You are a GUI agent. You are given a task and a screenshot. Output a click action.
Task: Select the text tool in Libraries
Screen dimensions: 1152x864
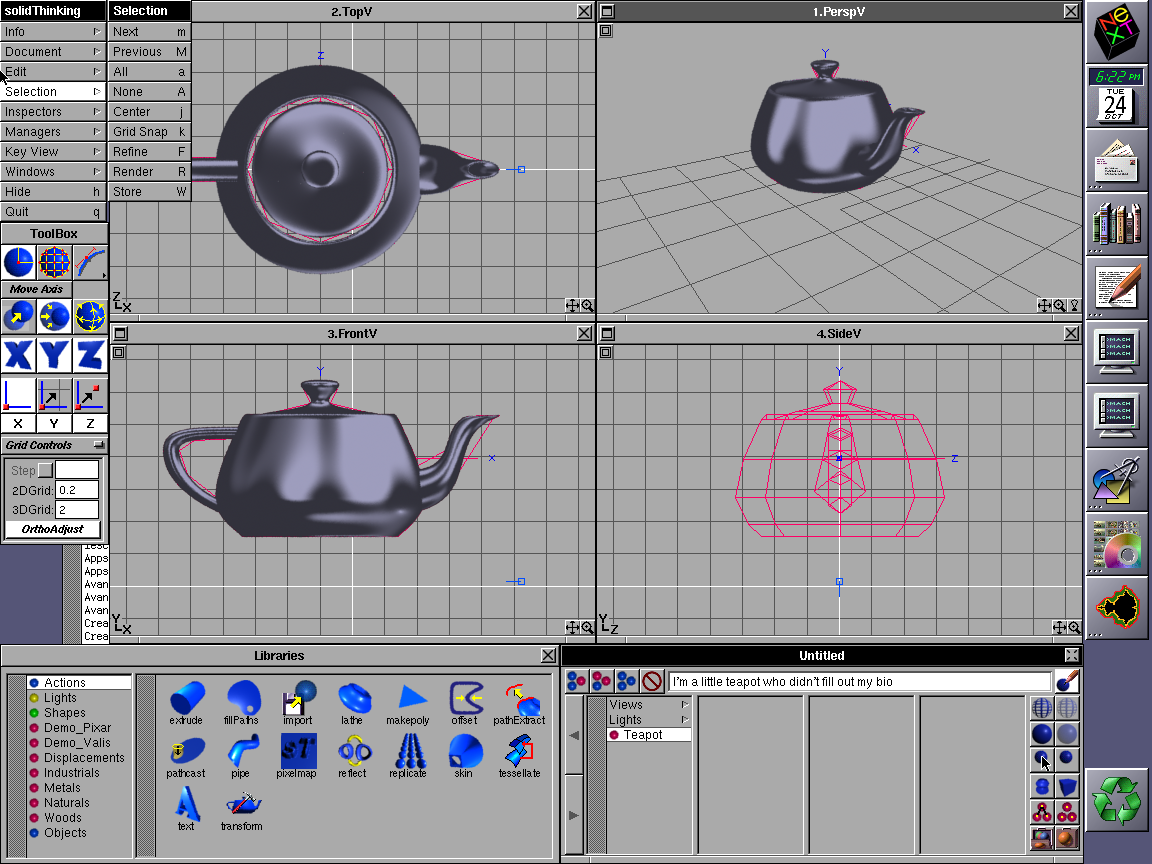click(186, 804)
